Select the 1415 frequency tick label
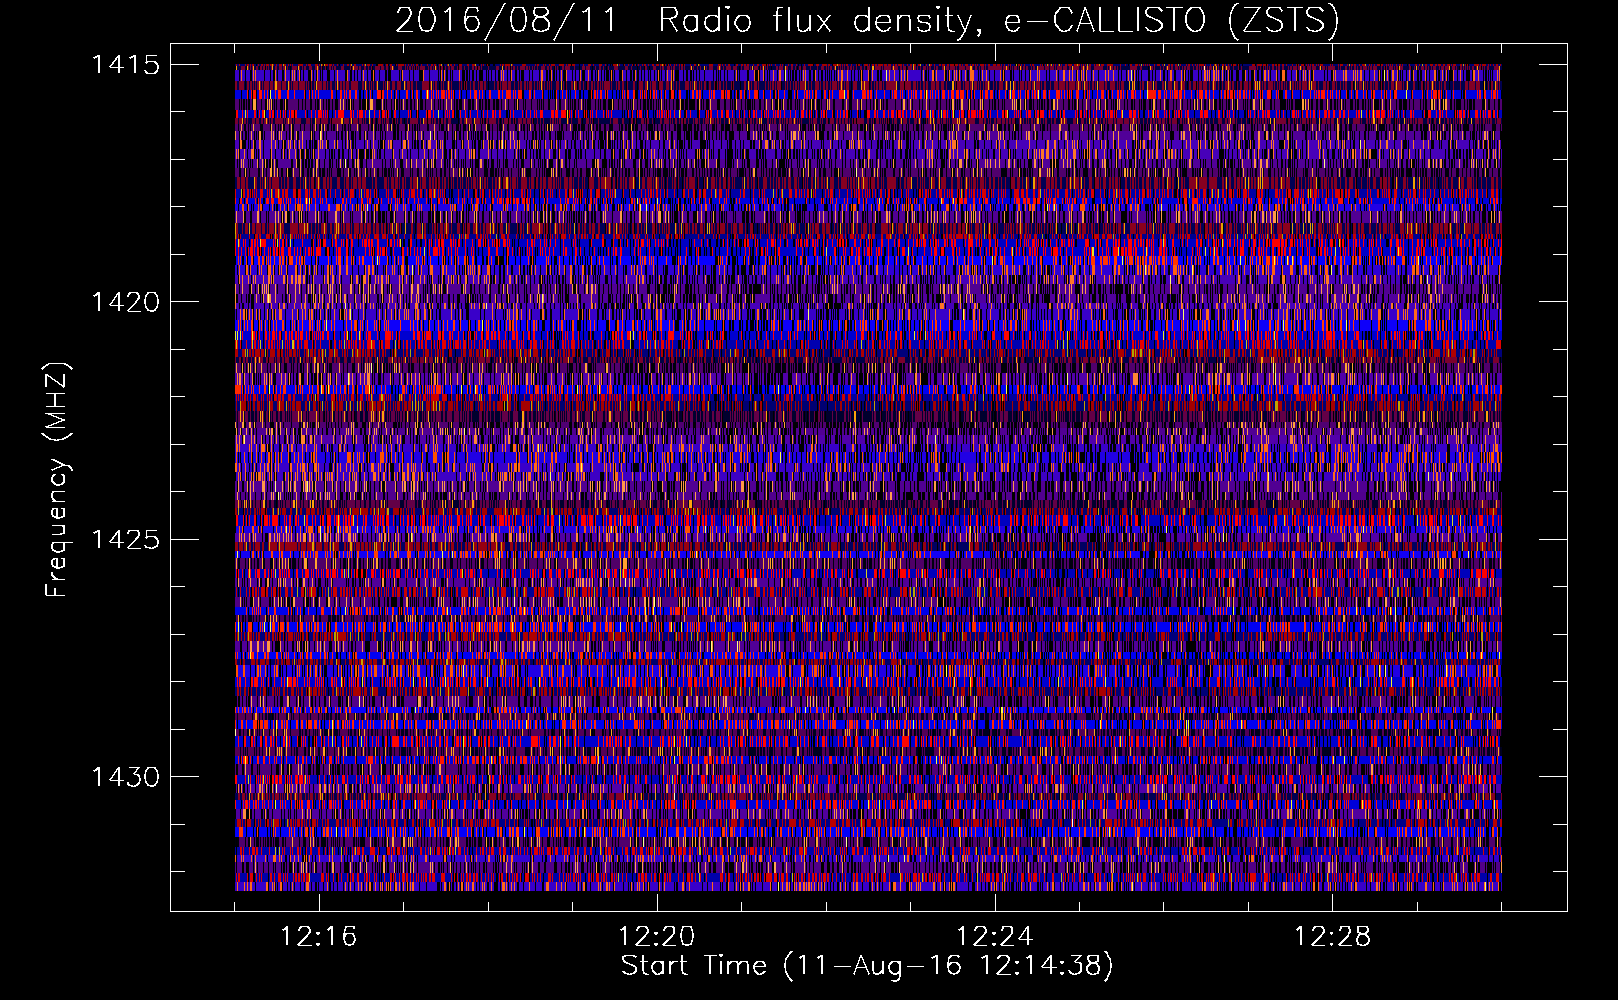 click(125, 65)
